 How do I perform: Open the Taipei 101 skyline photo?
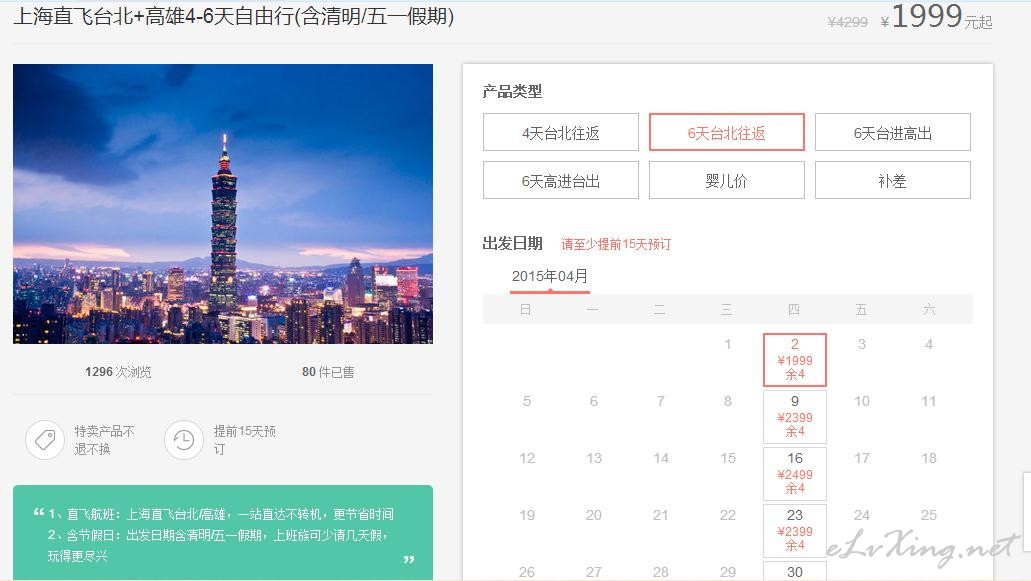(x=223, y=204)
